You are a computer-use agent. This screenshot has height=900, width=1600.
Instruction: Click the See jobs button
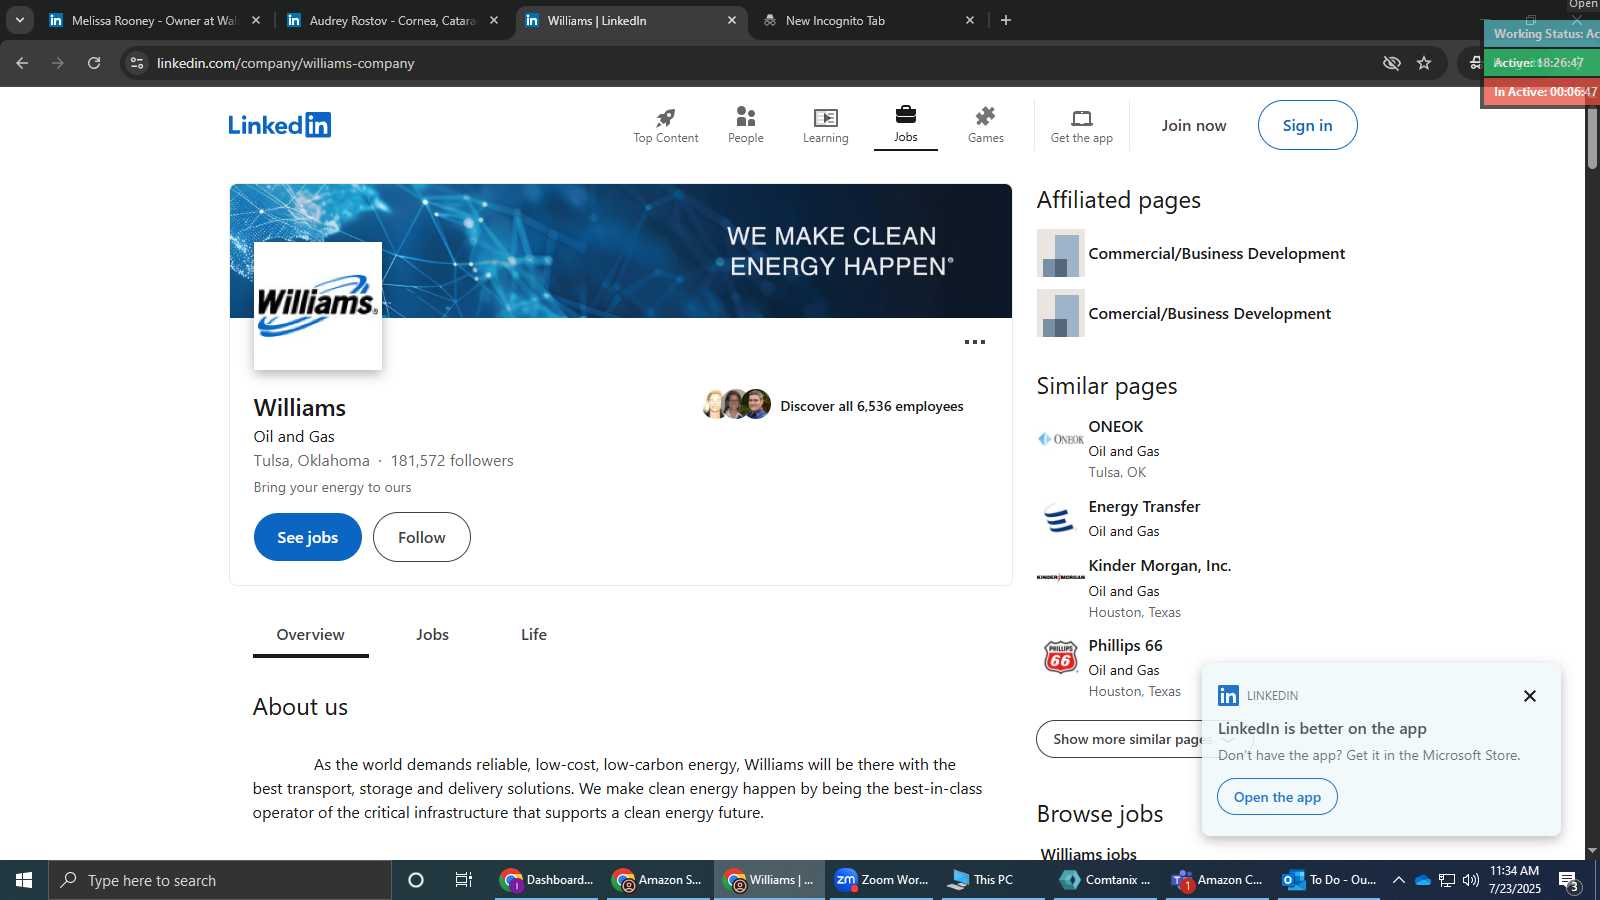[307, 537]
